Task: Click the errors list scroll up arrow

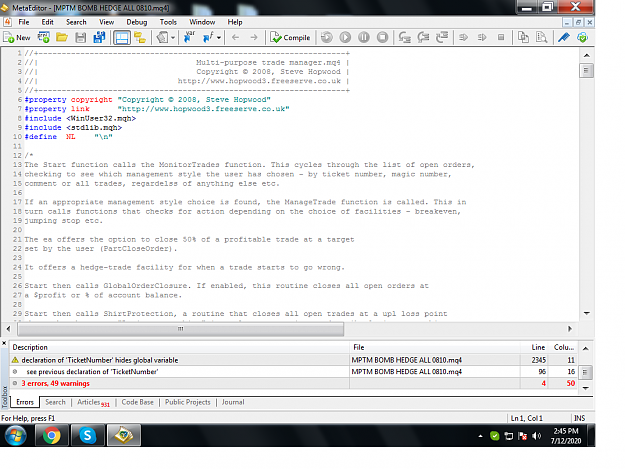Action: 586,349
